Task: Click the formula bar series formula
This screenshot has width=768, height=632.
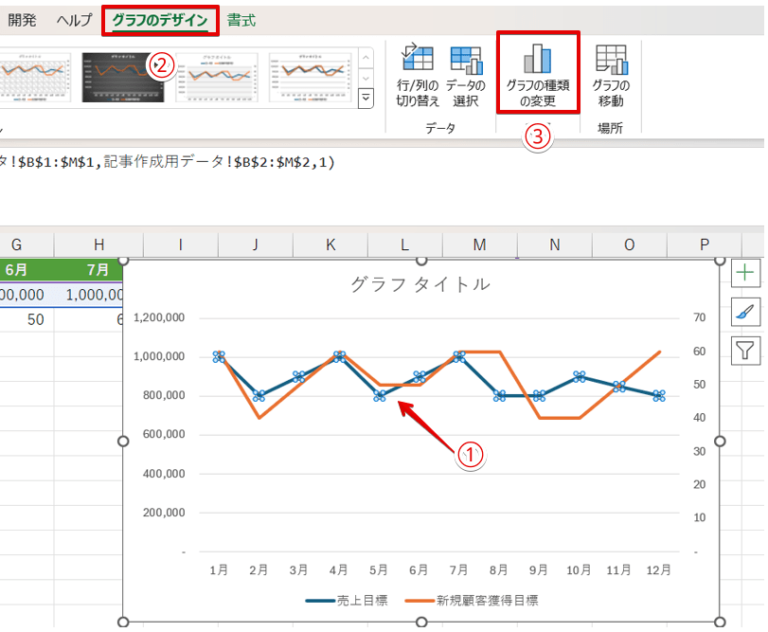Action: click(x=167, y=162)
